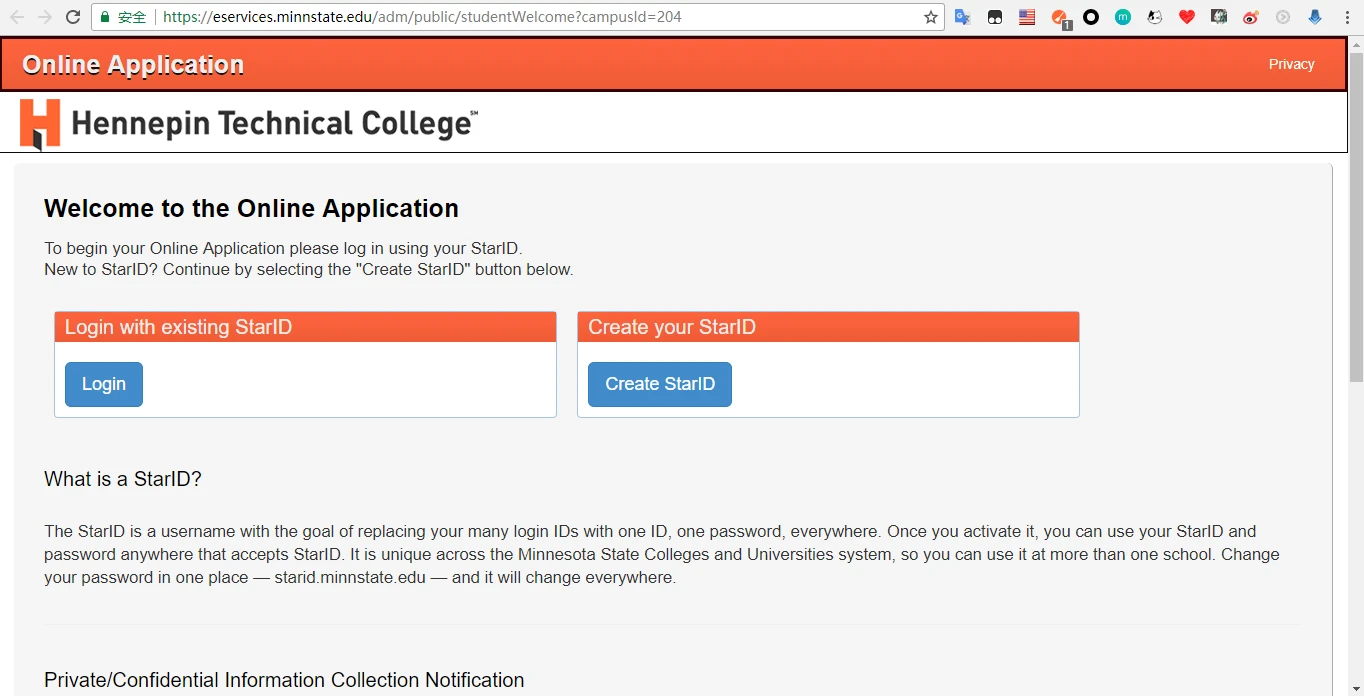The width and height of the screenshot is (1364, 696).
Task: Click the black circle extension icon
Action: 1091,17
